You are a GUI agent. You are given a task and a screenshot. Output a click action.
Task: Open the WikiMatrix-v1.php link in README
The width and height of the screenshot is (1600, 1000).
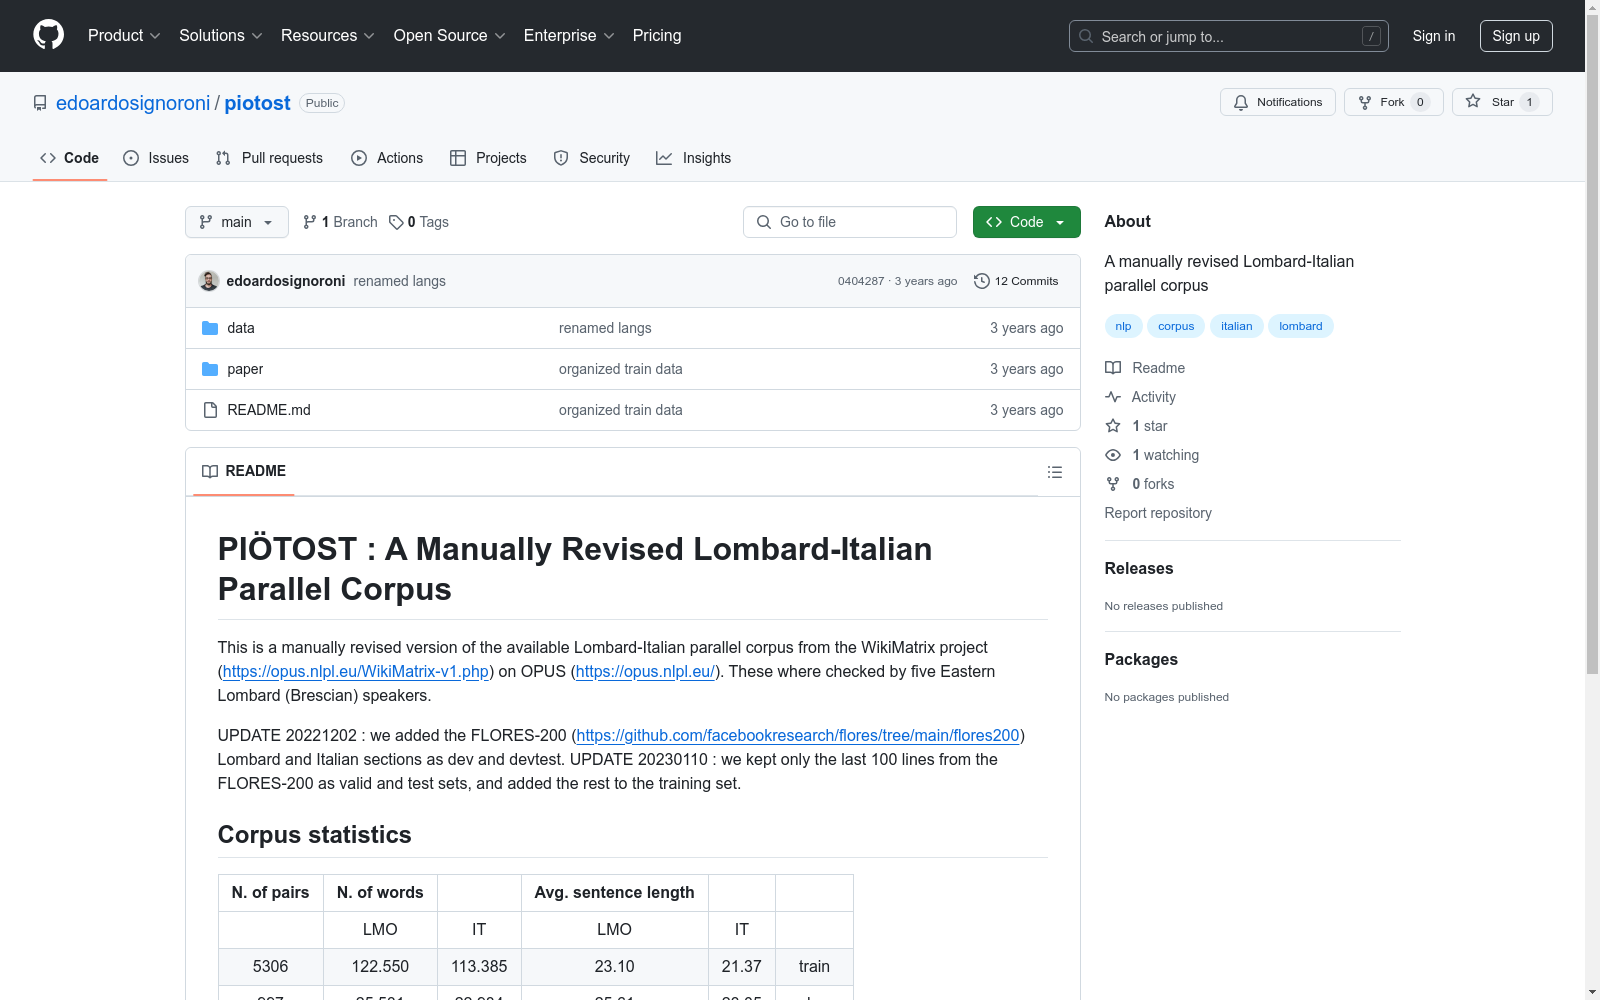click(356, 671)
